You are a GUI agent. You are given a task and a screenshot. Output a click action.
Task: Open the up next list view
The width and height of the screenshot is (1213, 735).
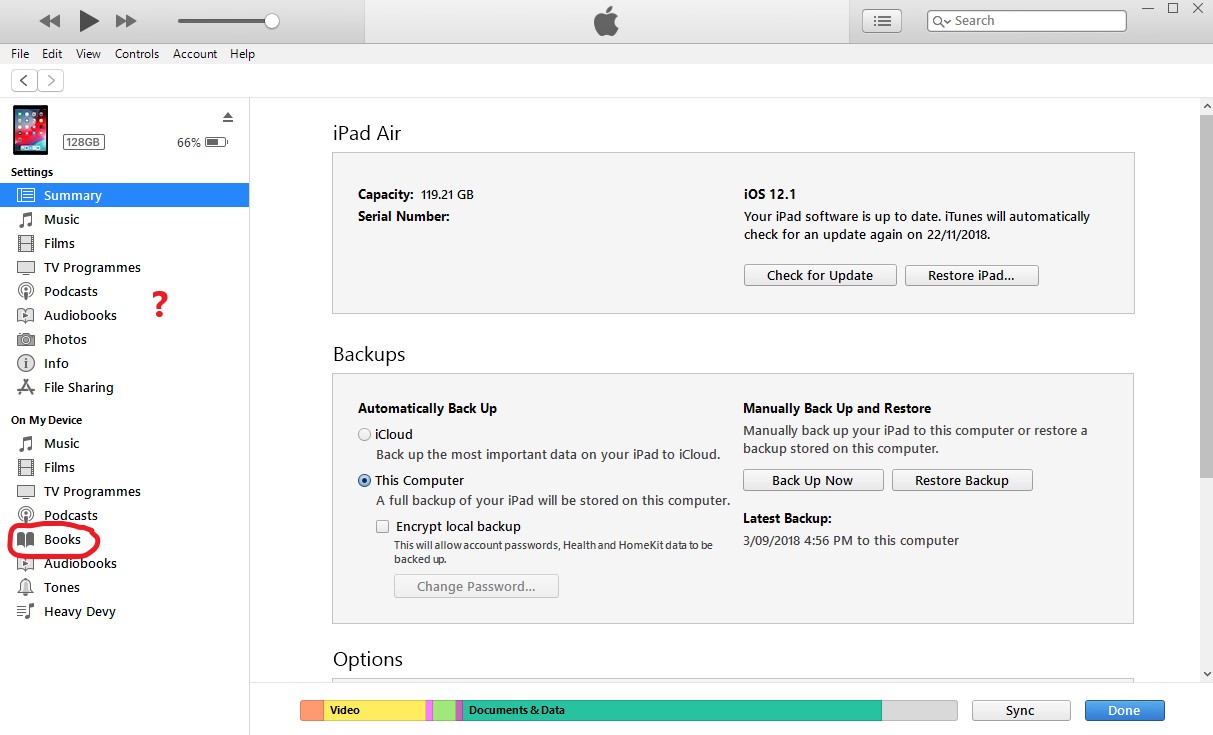(881, 20)
